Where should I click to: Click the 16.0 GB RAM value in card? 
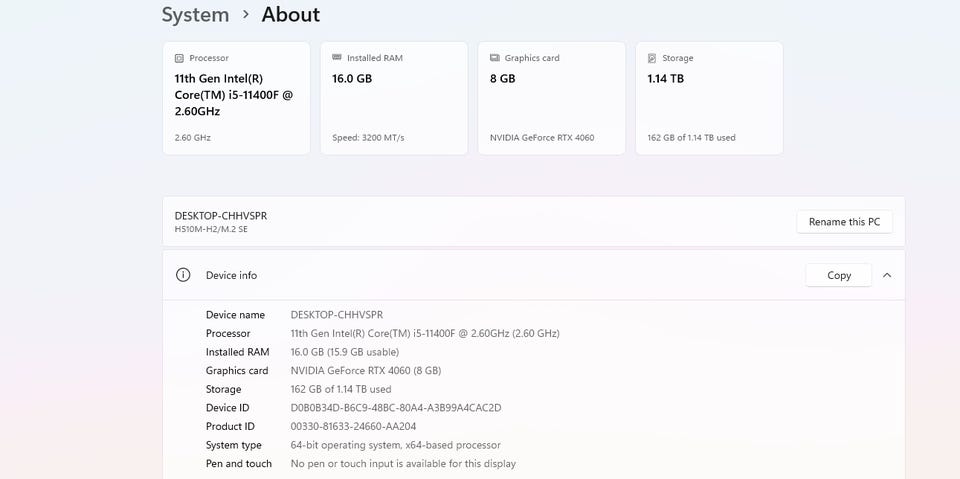pos(352,78)
